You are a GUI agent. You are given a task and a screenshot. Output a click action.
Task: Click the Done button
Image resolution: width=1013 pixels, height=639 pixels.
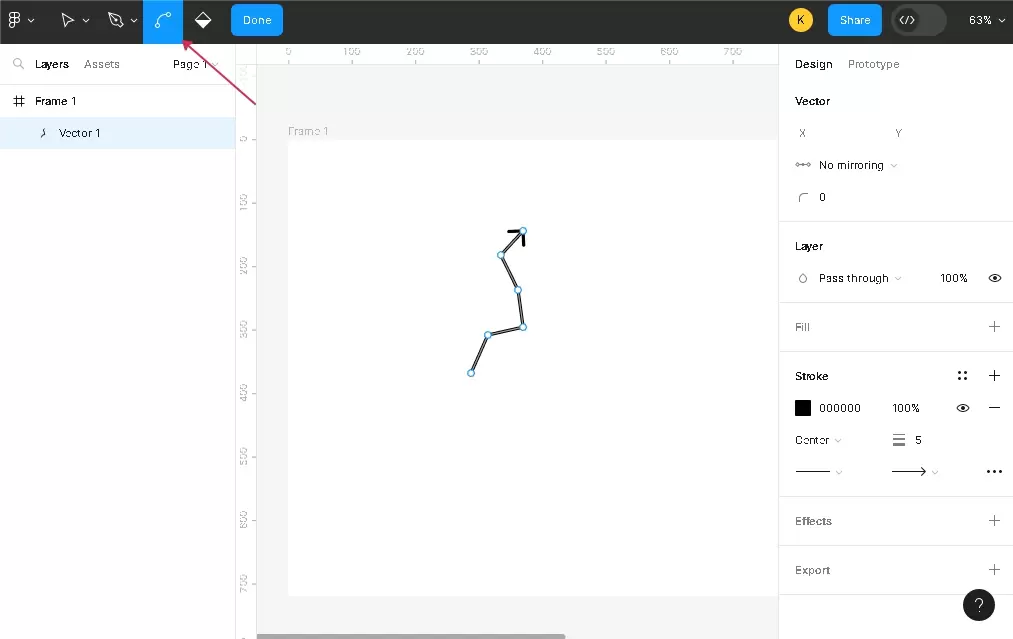point(257,20)
